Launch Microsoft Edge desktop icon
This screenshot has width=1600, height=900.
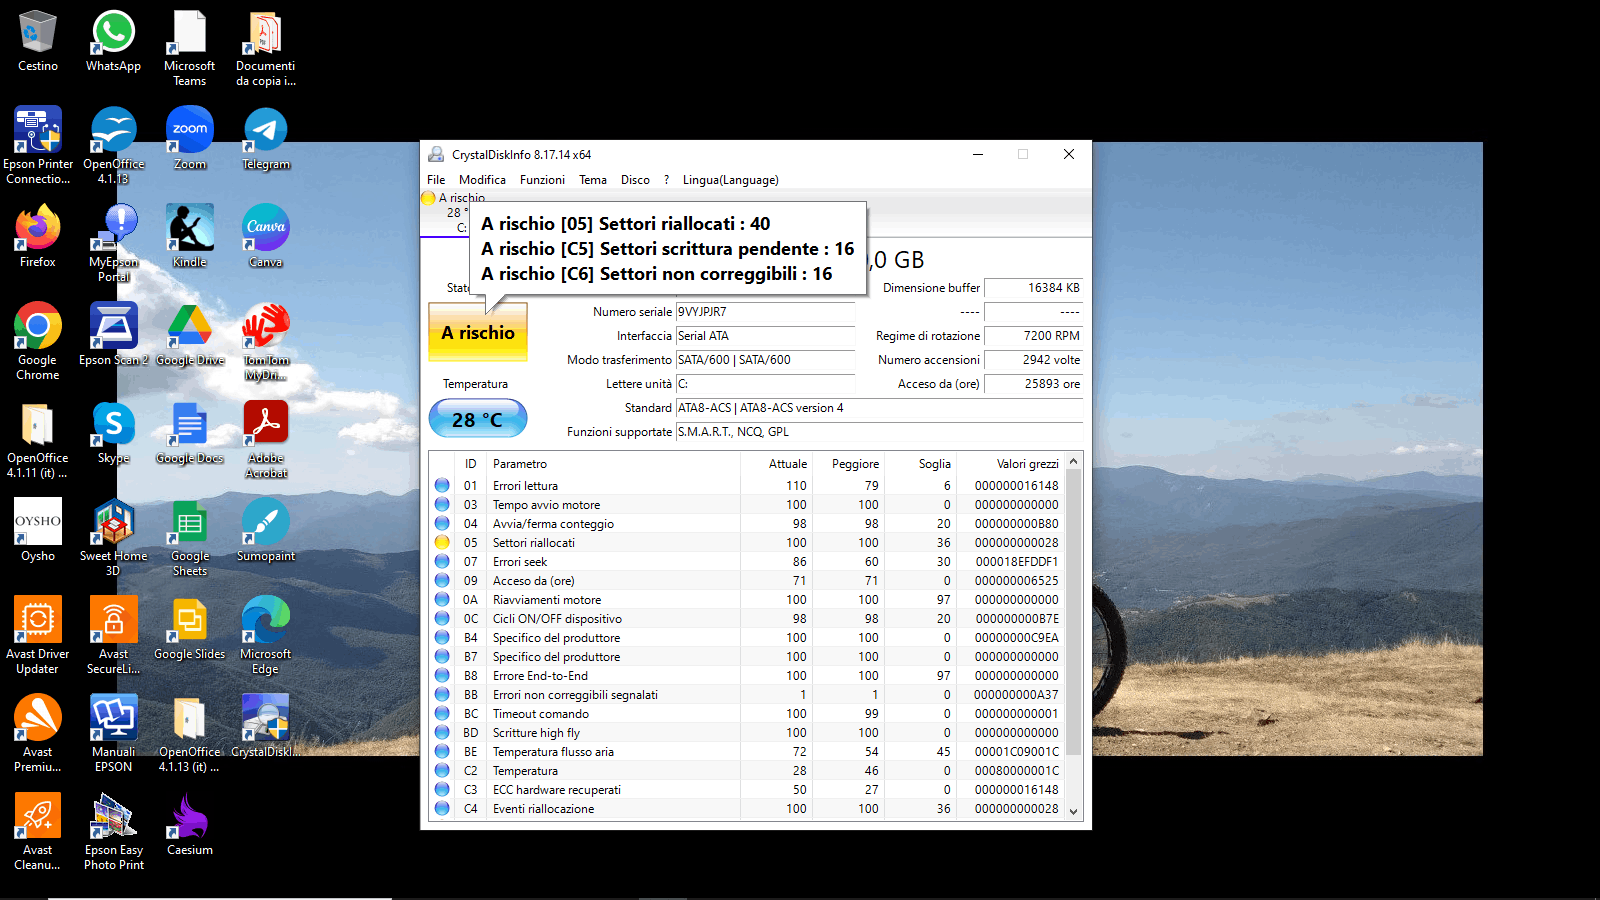[x=265, y=636]
